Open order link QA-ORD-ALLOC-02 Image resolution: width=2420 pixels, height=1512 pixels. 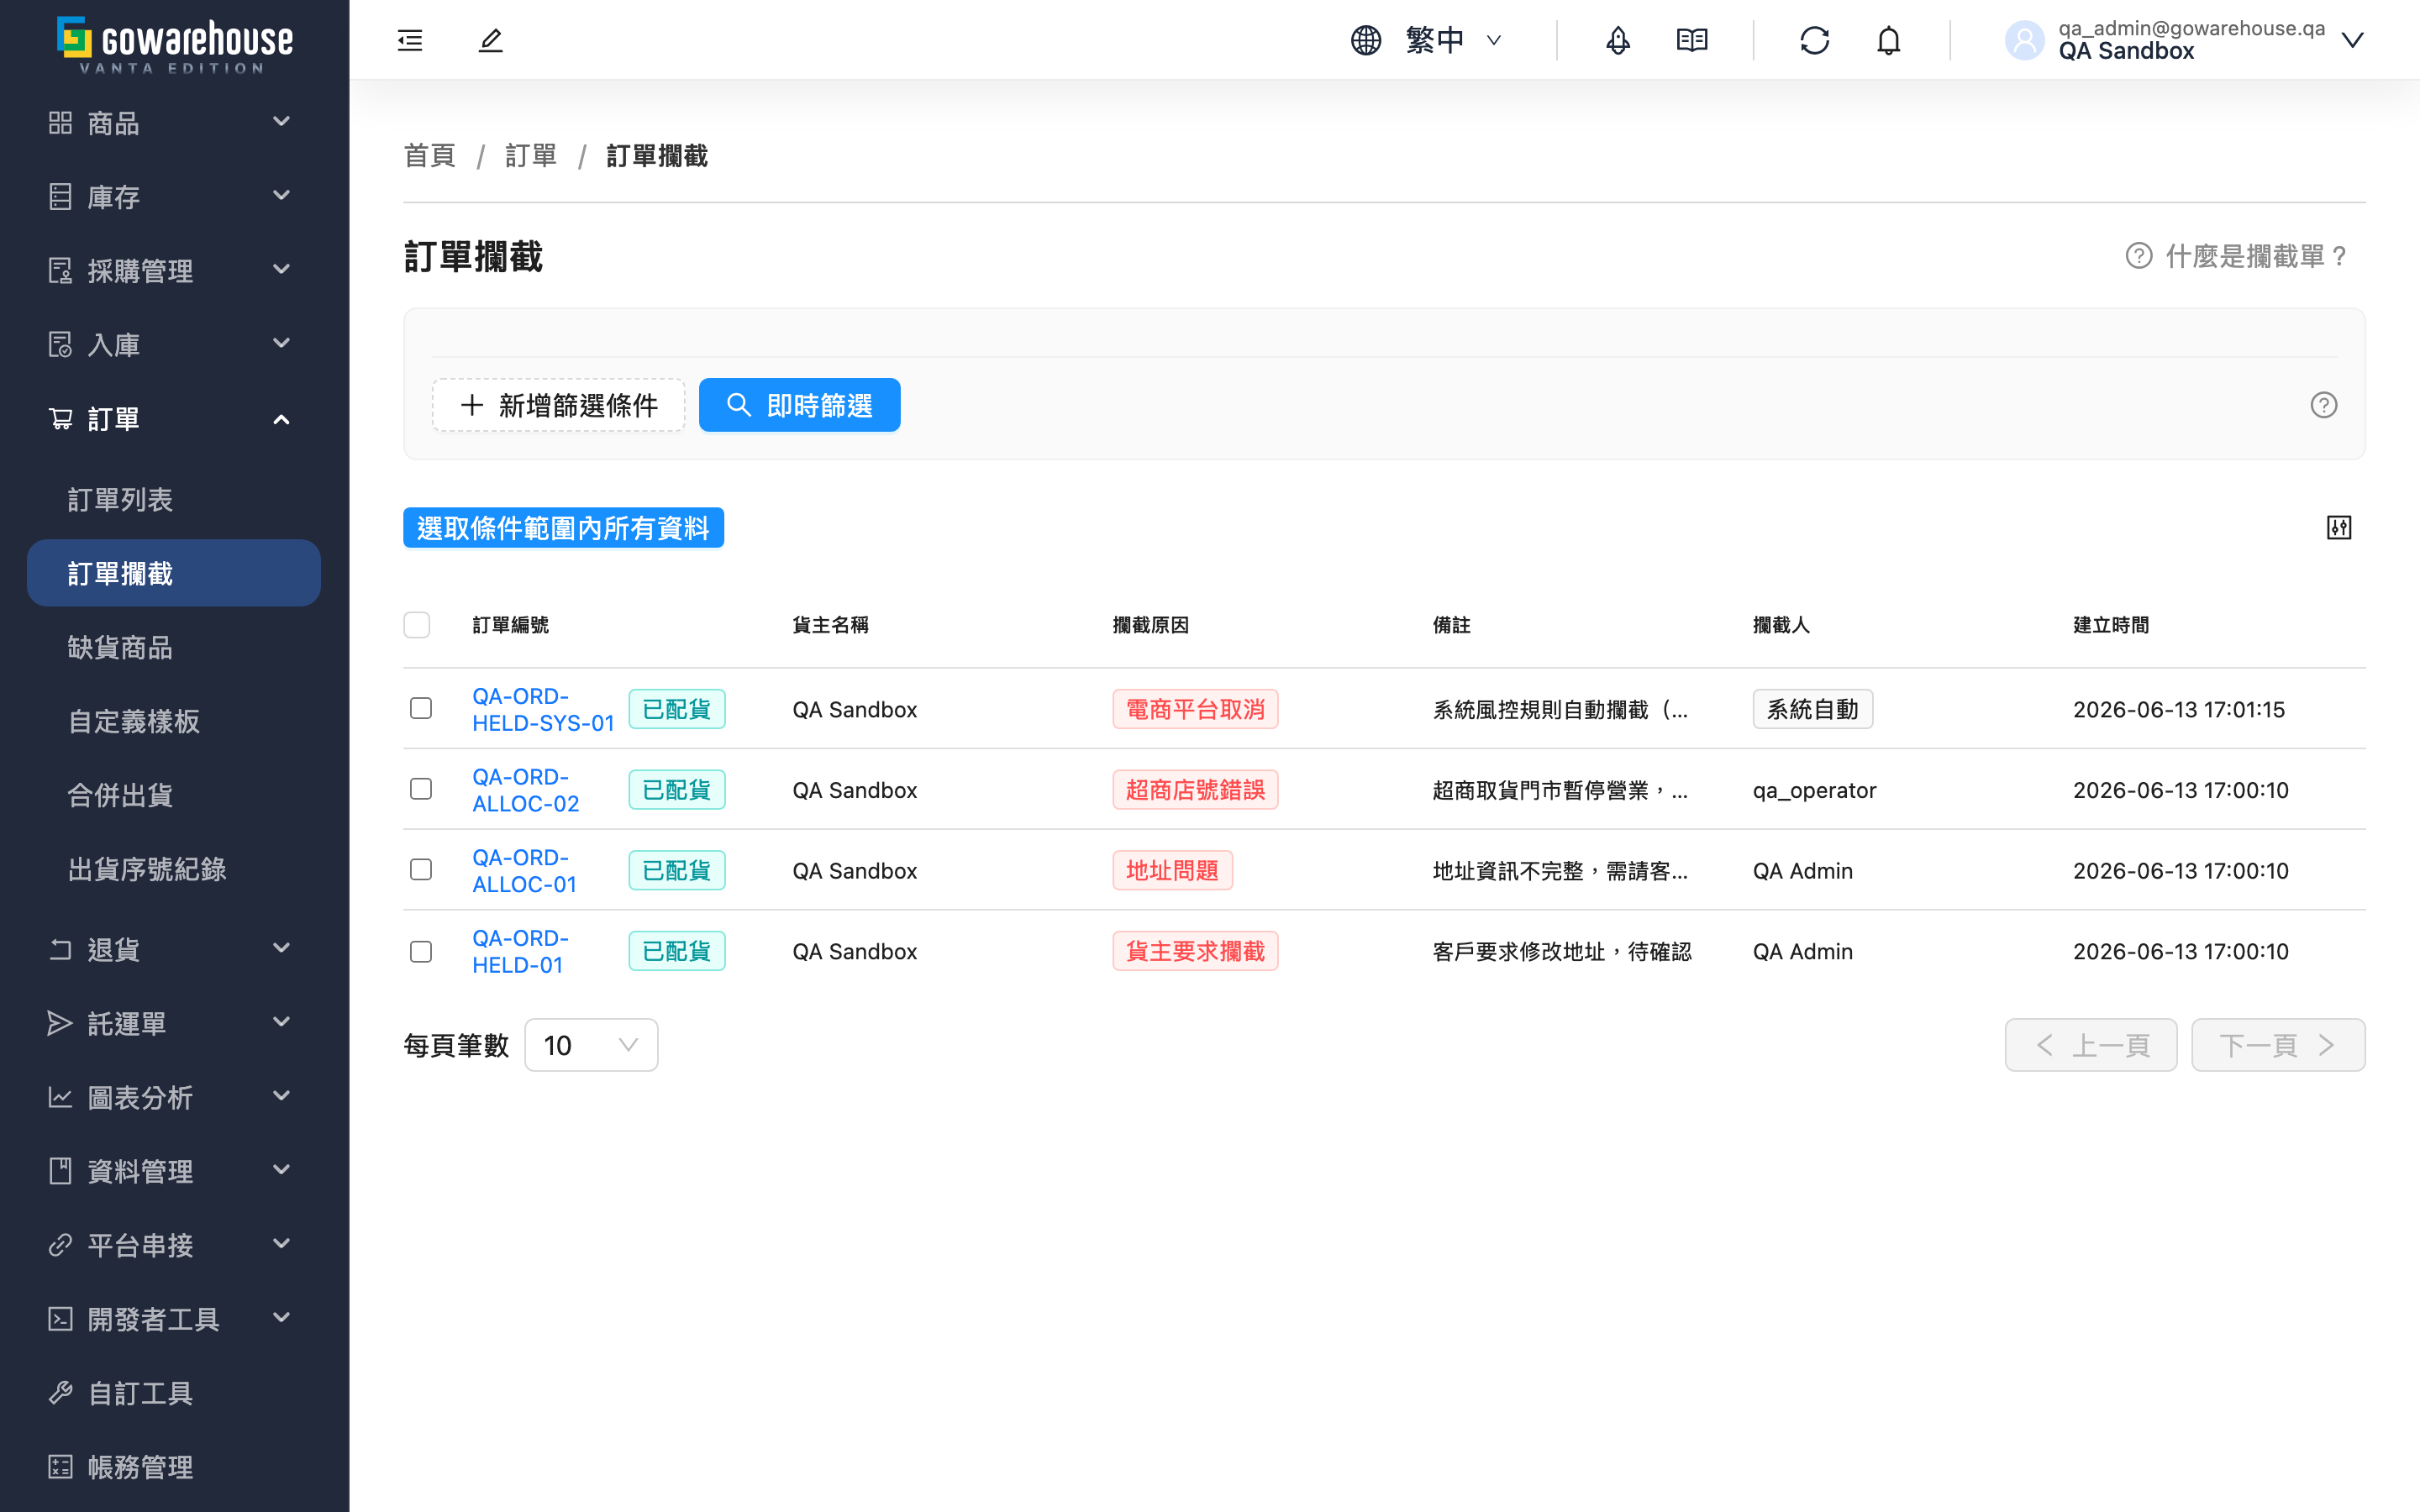[x=526, y=790]
